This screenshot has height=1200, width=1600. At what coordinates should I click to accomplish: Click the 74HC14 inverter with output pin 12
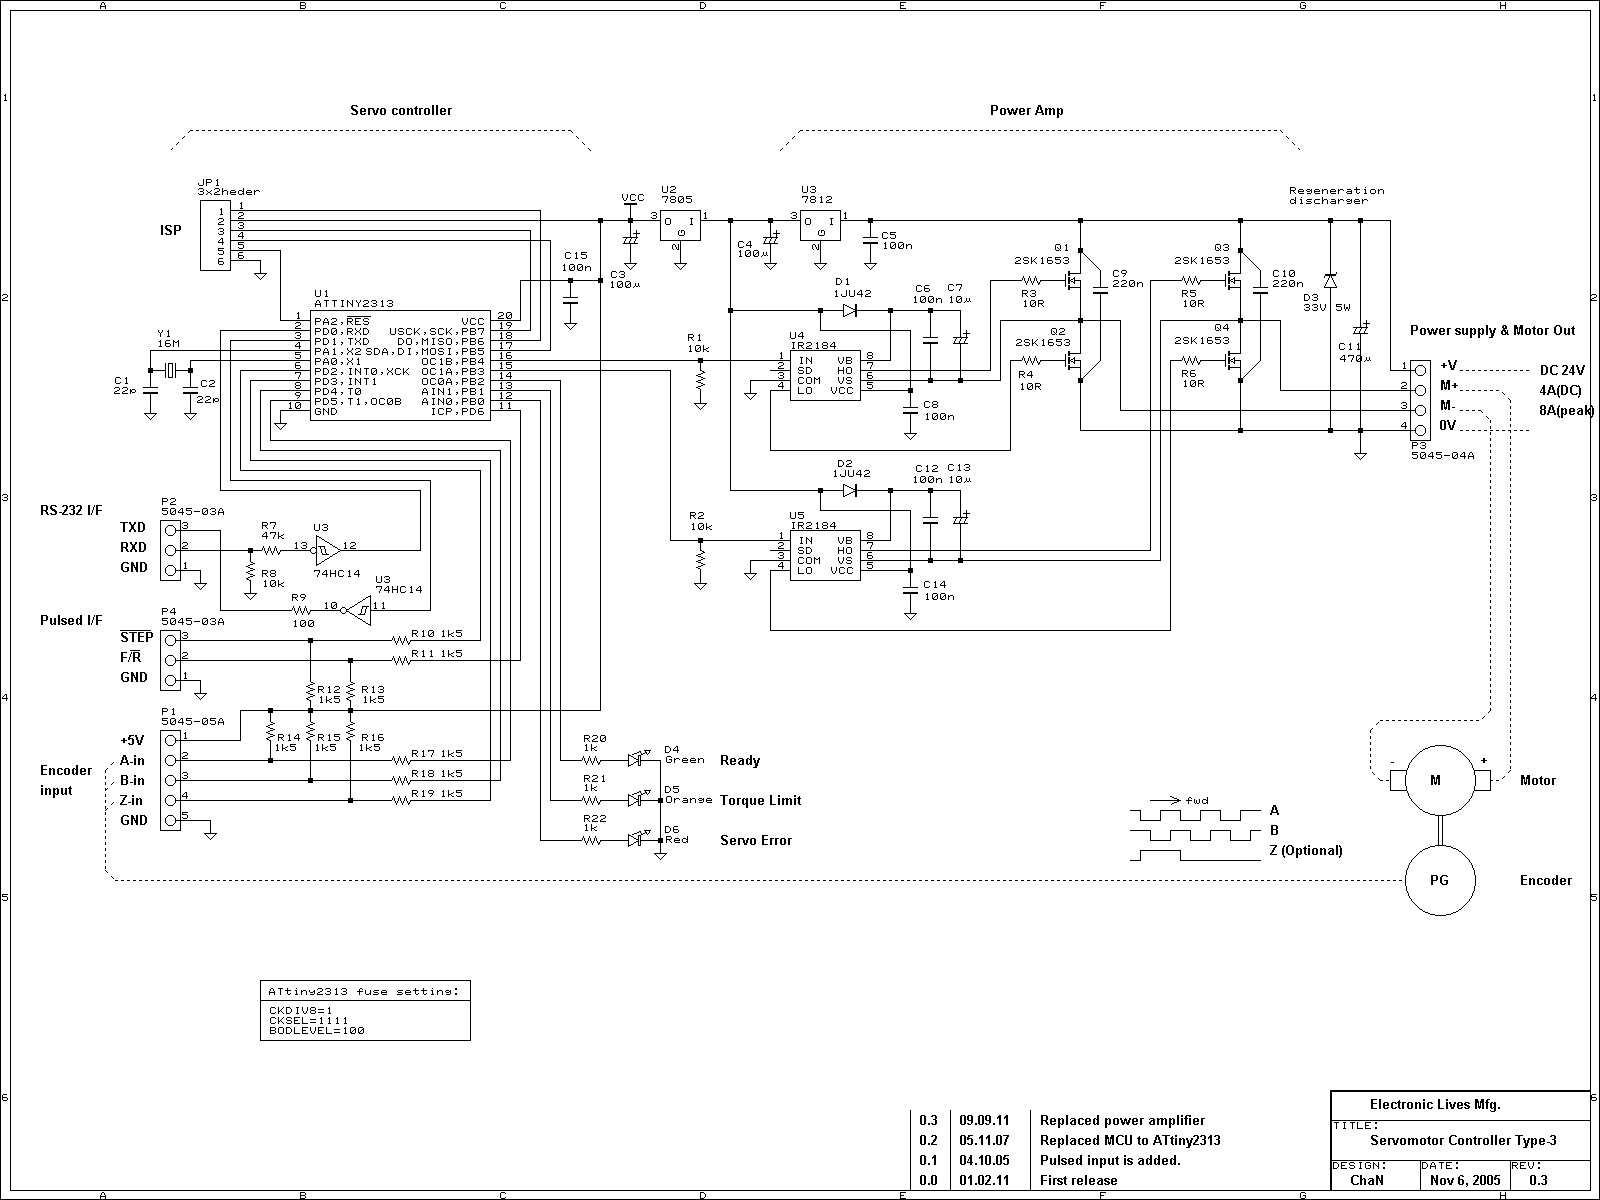coord(325,547)
